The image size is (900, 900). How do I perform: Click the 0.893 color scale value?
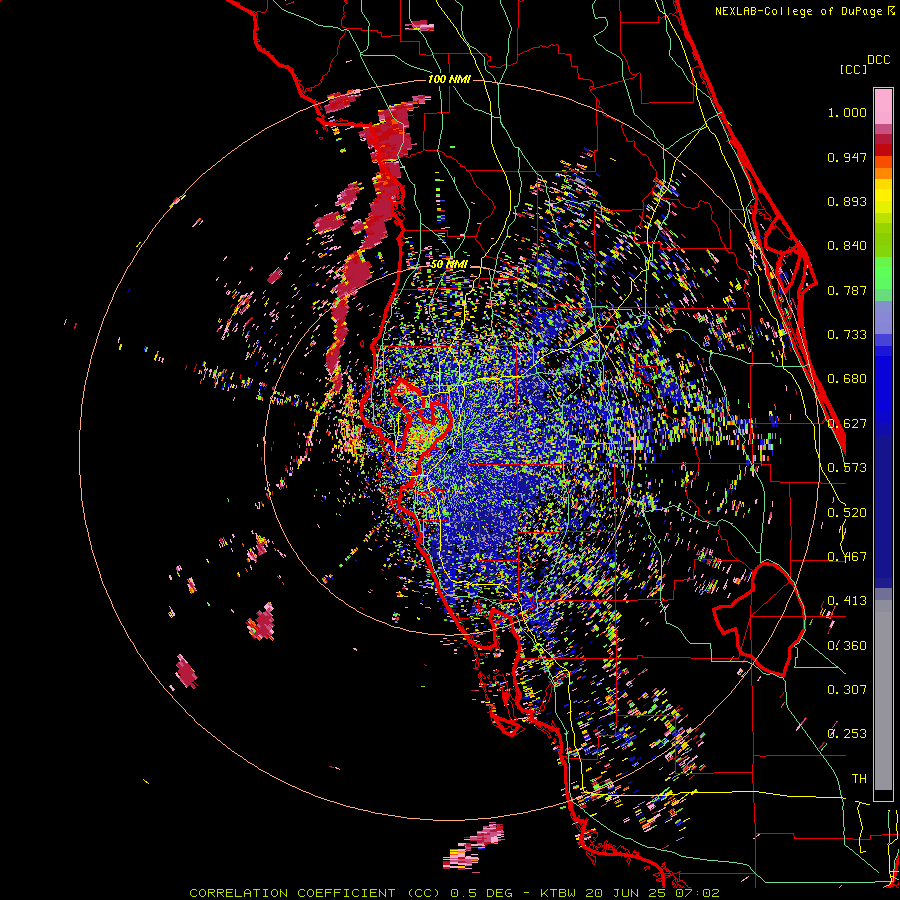coord(847,201)
